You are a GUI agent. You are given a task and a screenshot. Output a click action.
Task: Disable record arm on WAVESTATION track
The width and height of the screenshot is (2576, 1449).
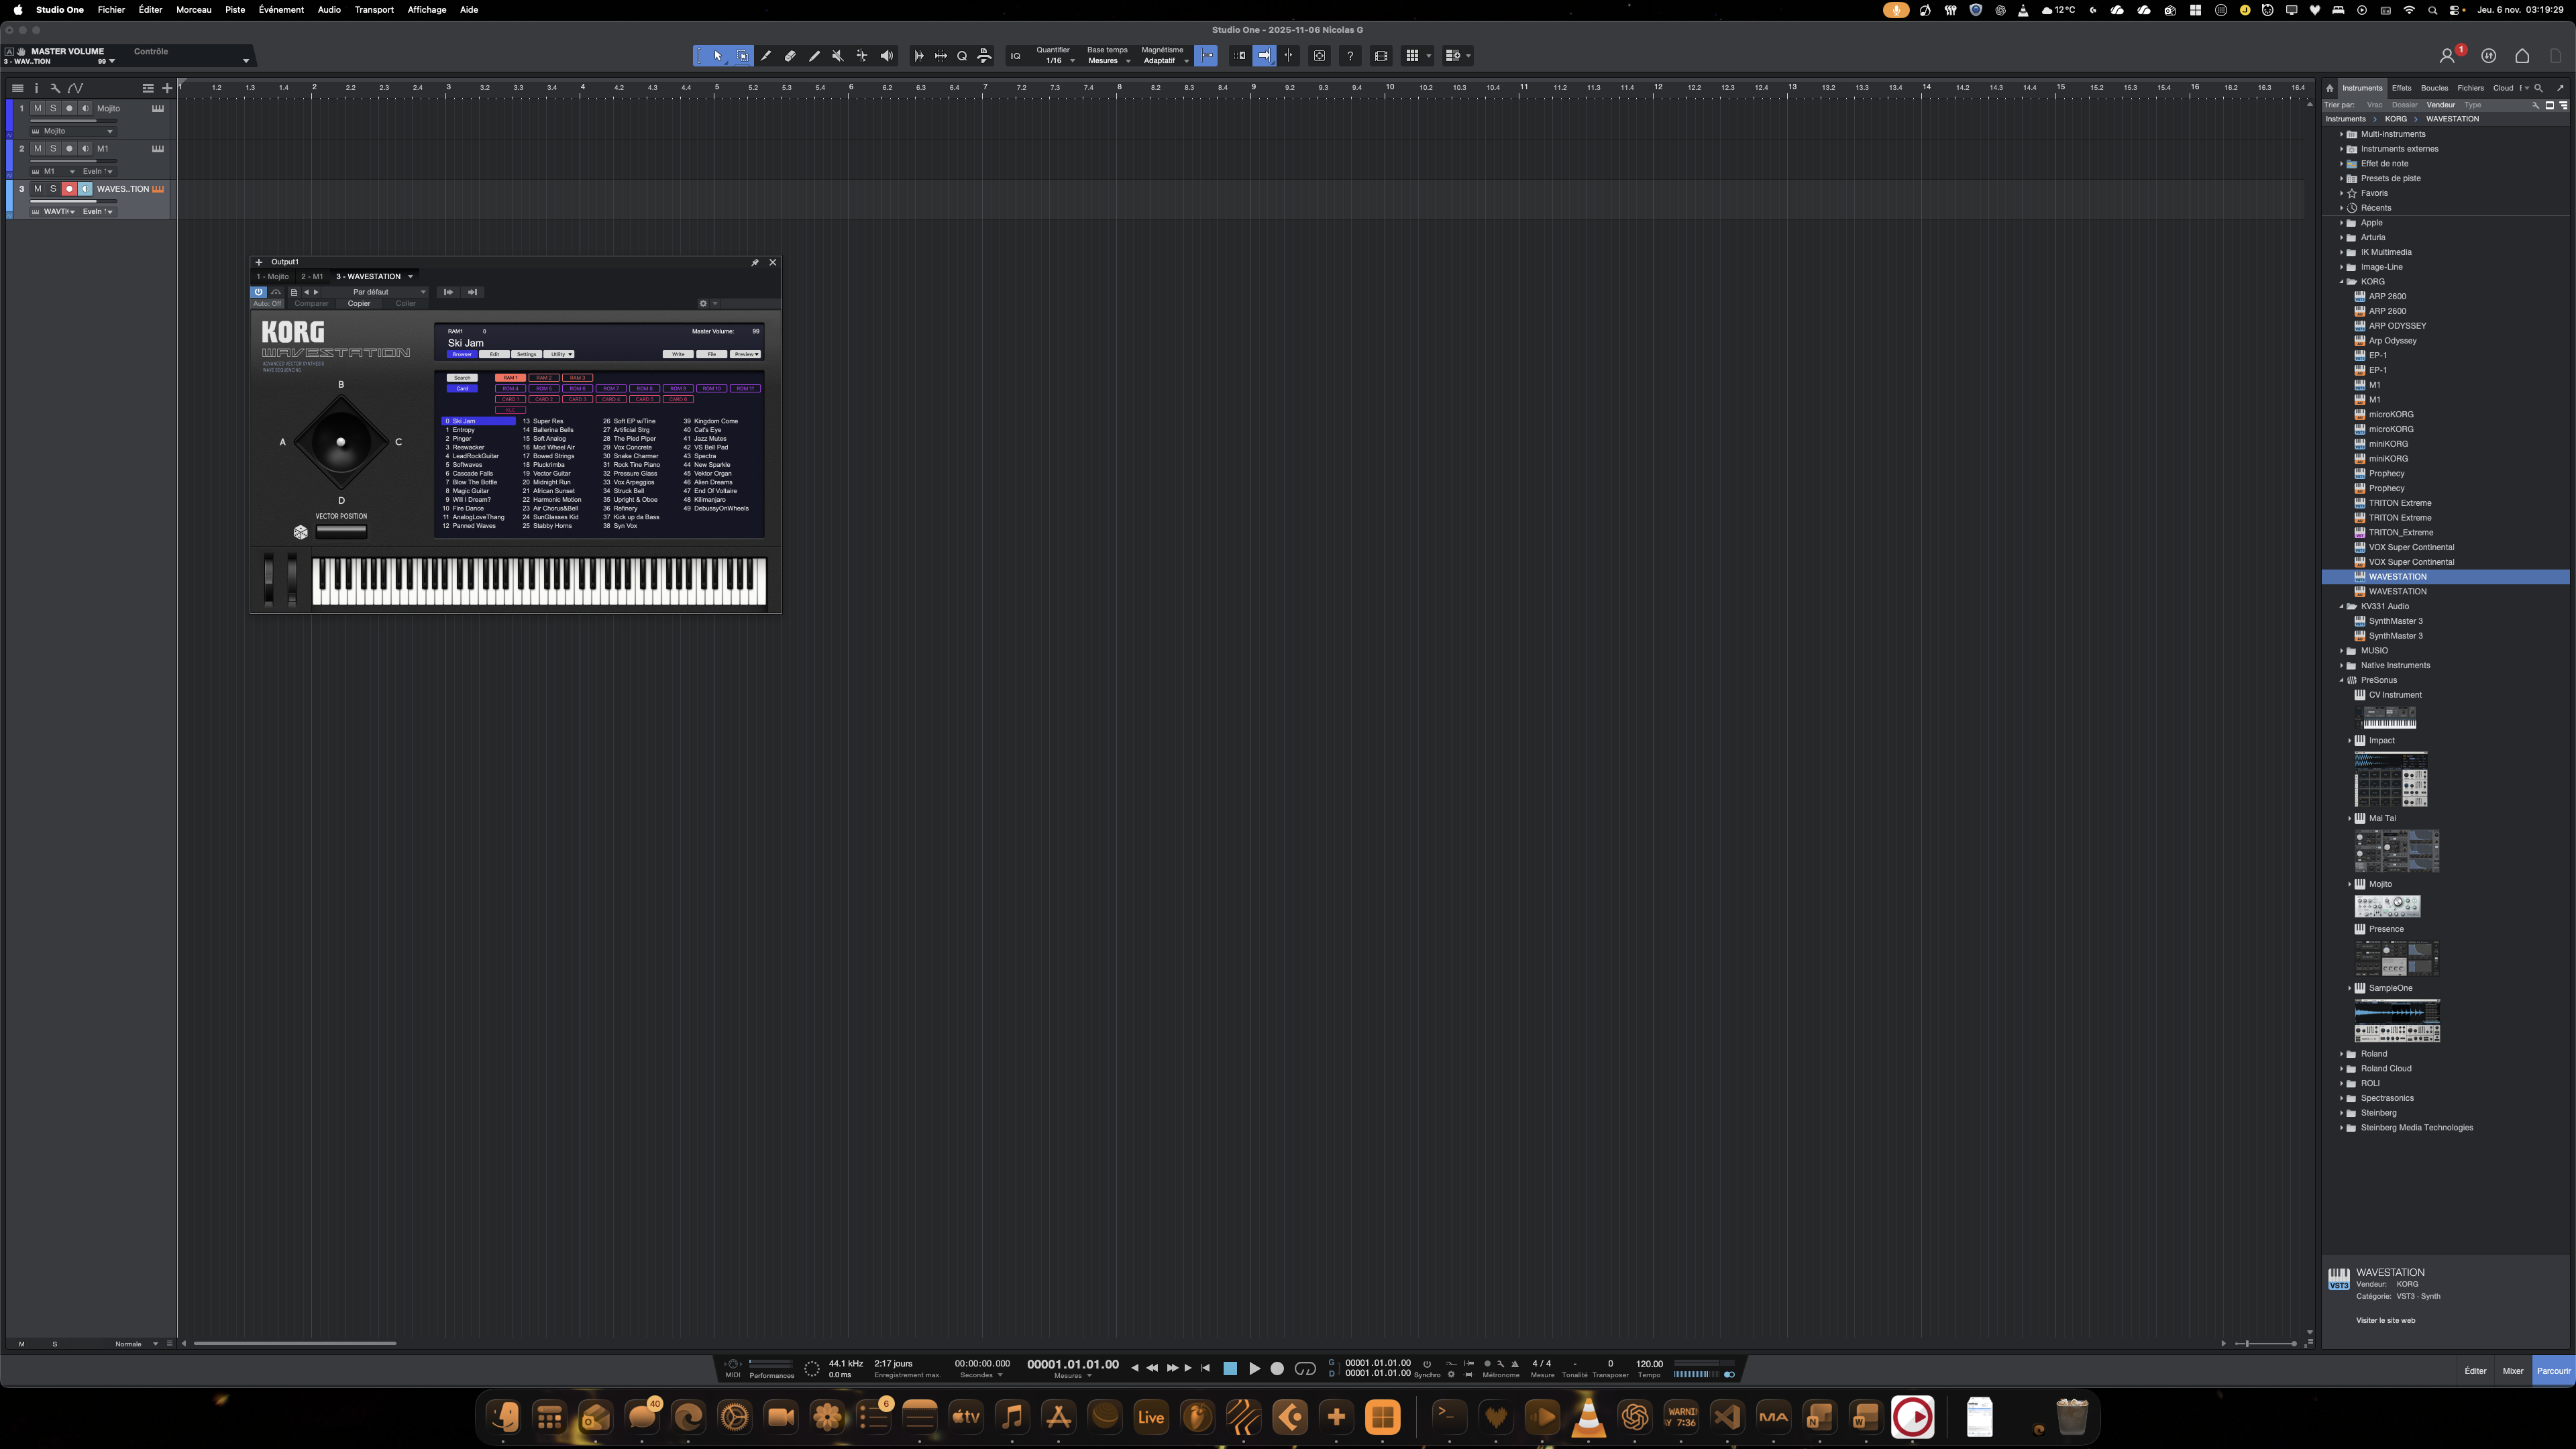pyautogui.click(x=69, y=189)
